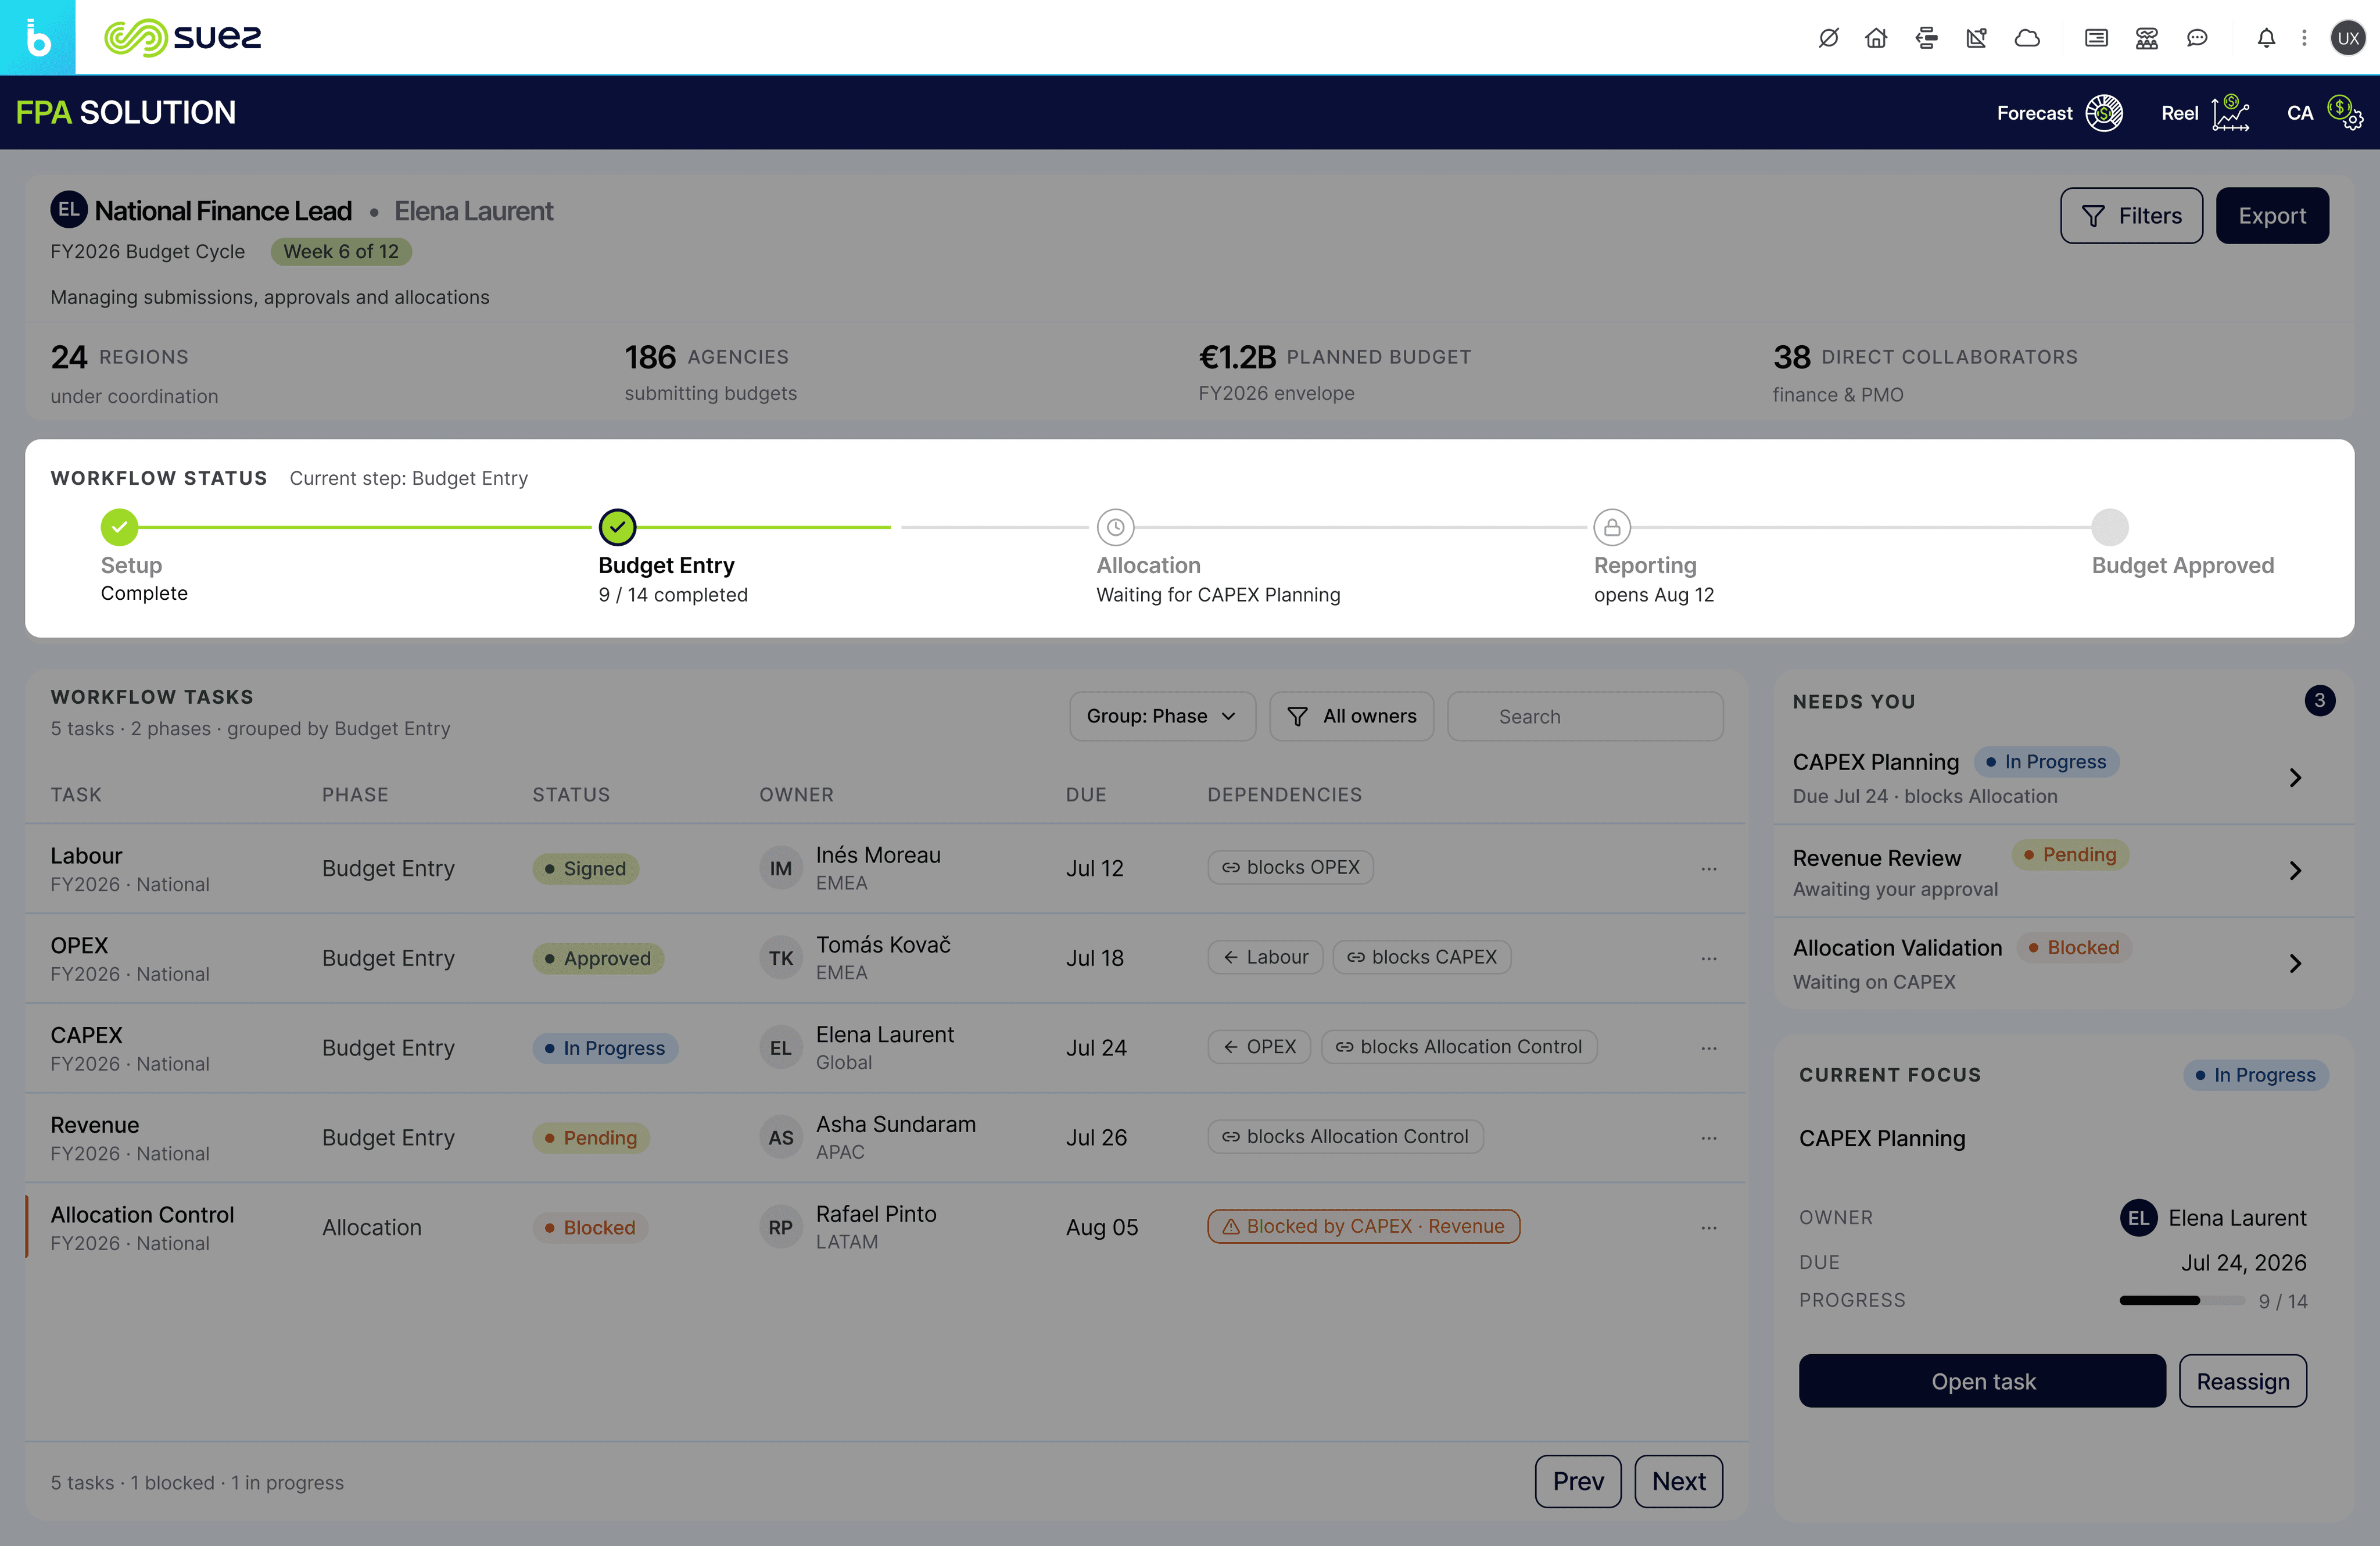Go to previous page with Prev
Screen dimensions: 2380x1546
(1578, 1481)
